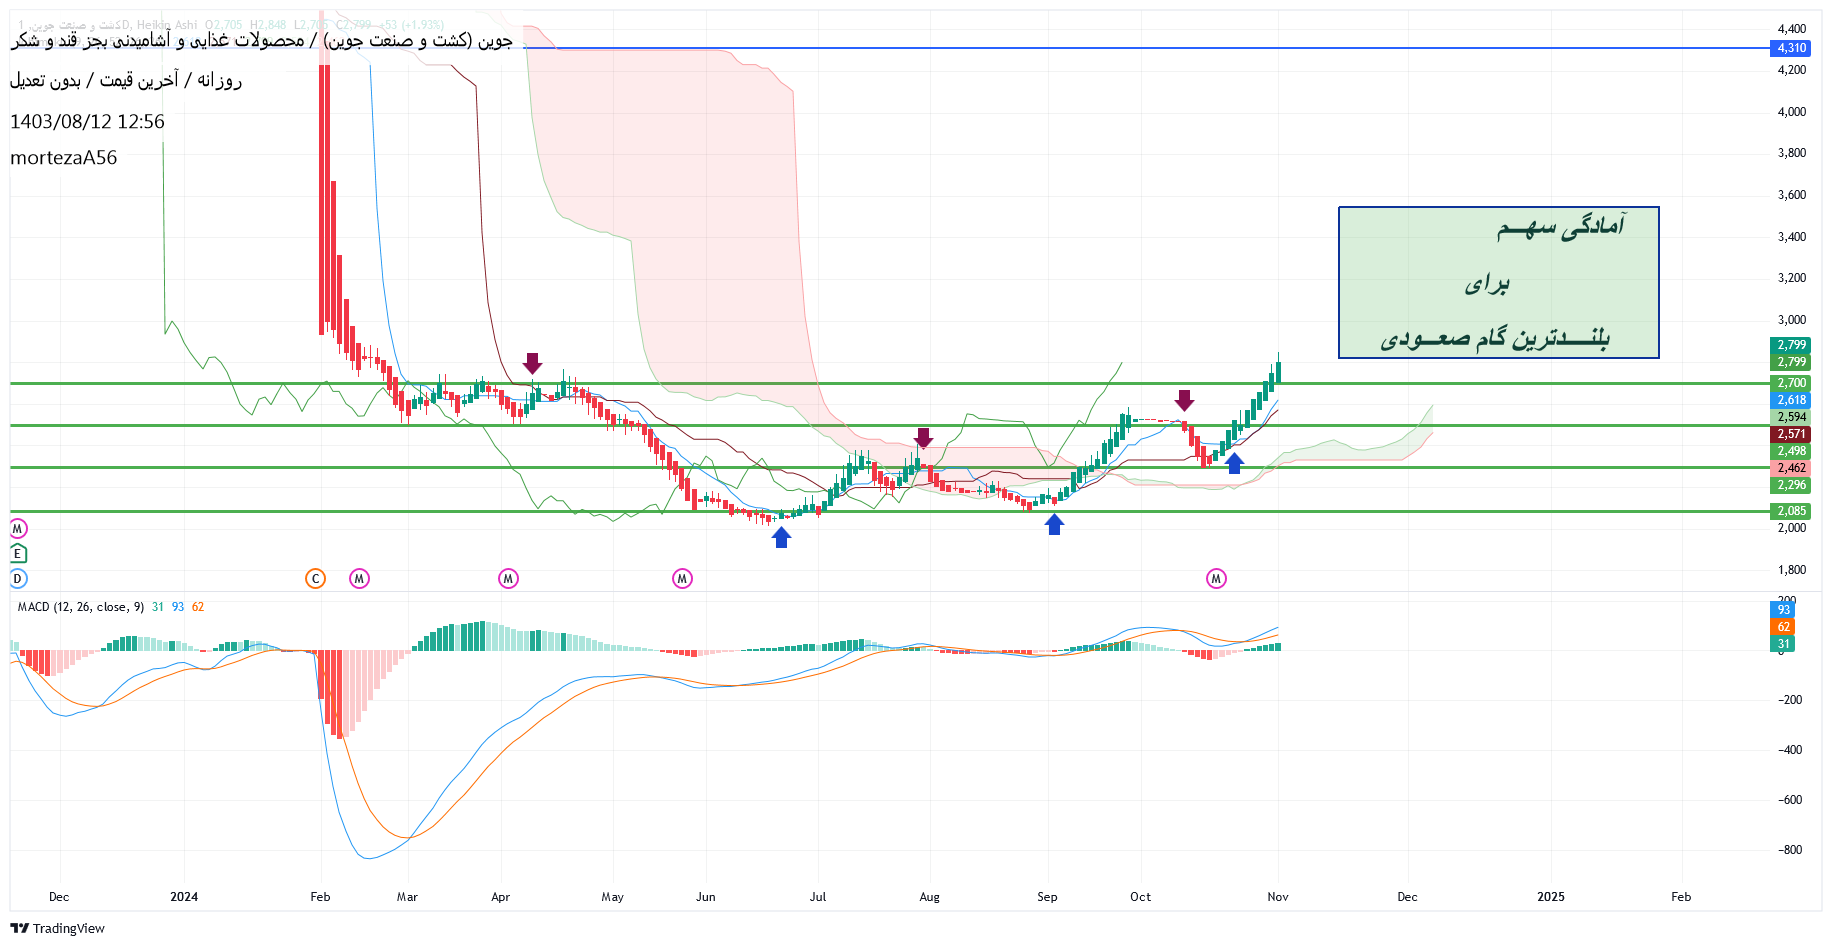Click the Jul label on time axis

click(x=818, y=897)
